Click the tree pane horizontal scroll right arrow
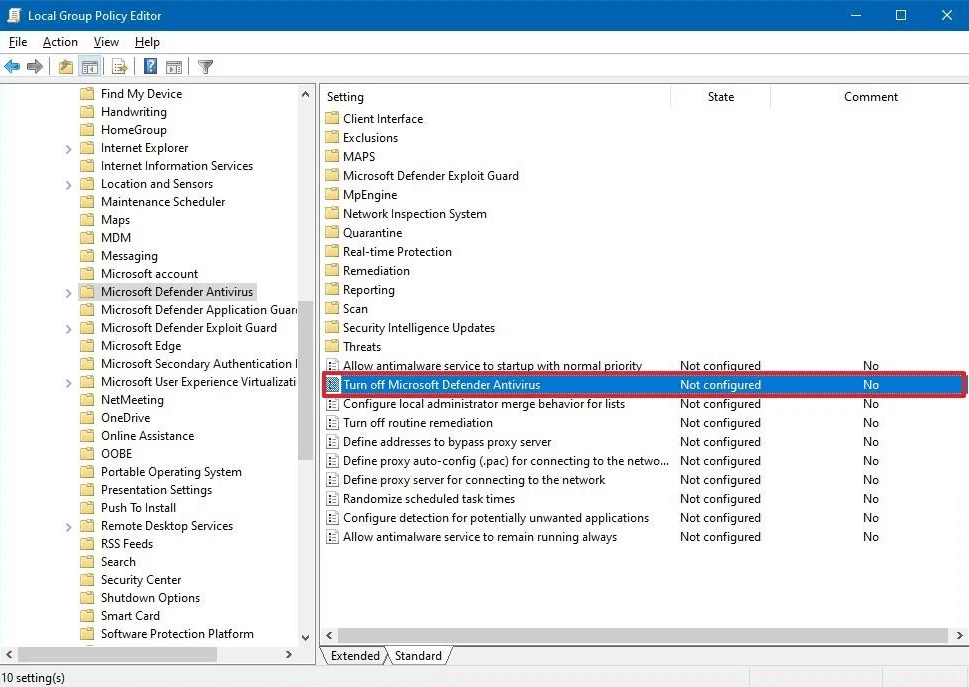Viewport: 969px width, 687px height. click(x=289, y=654)
